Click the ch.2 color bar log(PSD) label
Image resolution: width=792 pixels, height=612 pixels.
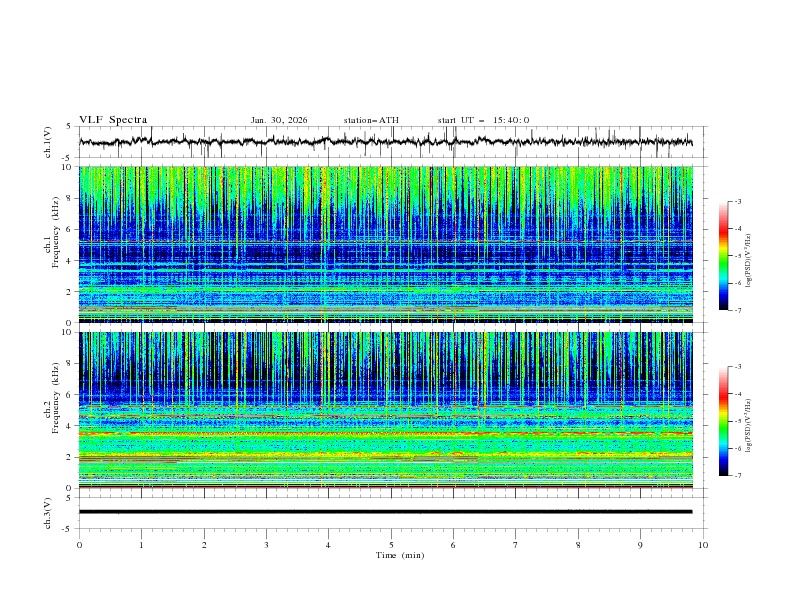click(x=748, y=426)
